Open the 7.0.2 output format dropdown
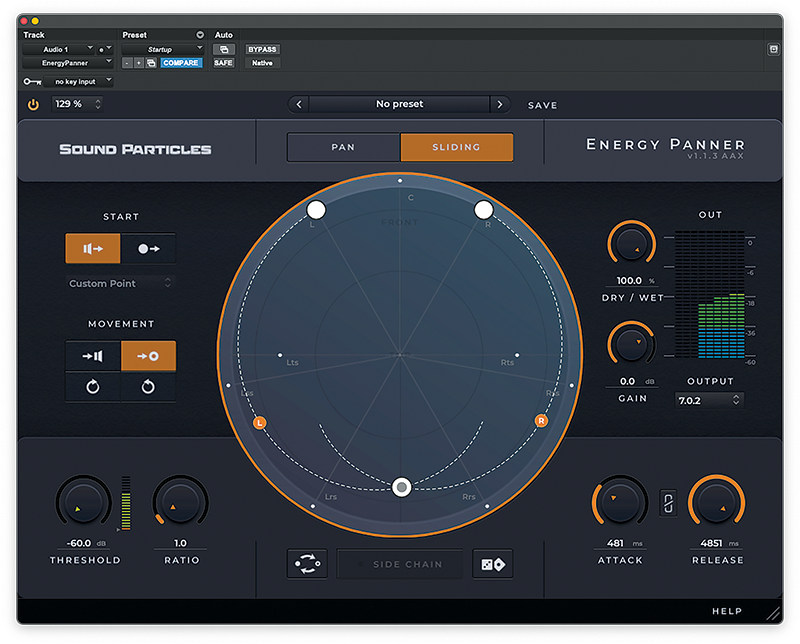This screenshot has height=644, width=800. click(x=709, y=401)
